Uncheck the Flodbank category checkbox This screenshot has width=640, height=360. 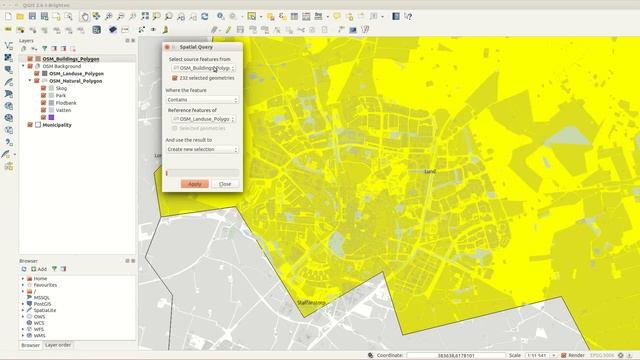[x=44, y=103]
